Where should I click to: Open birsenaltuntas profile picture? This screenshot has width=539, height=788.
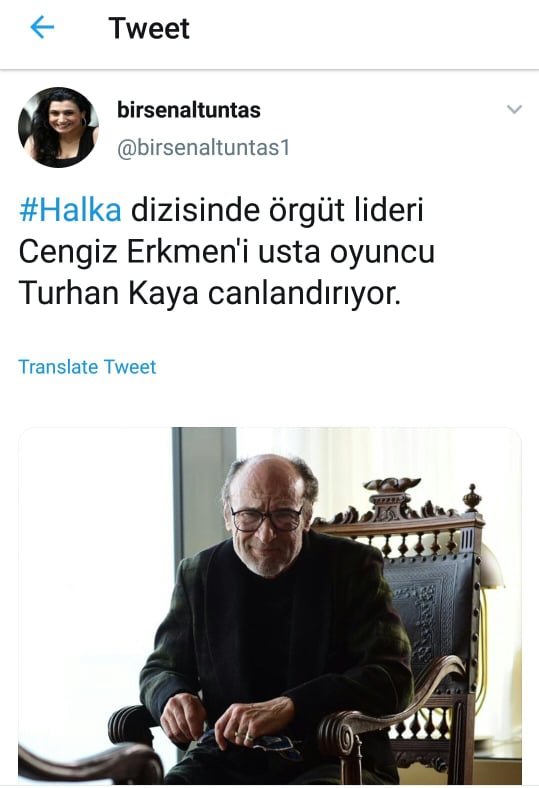pos(58,128)
